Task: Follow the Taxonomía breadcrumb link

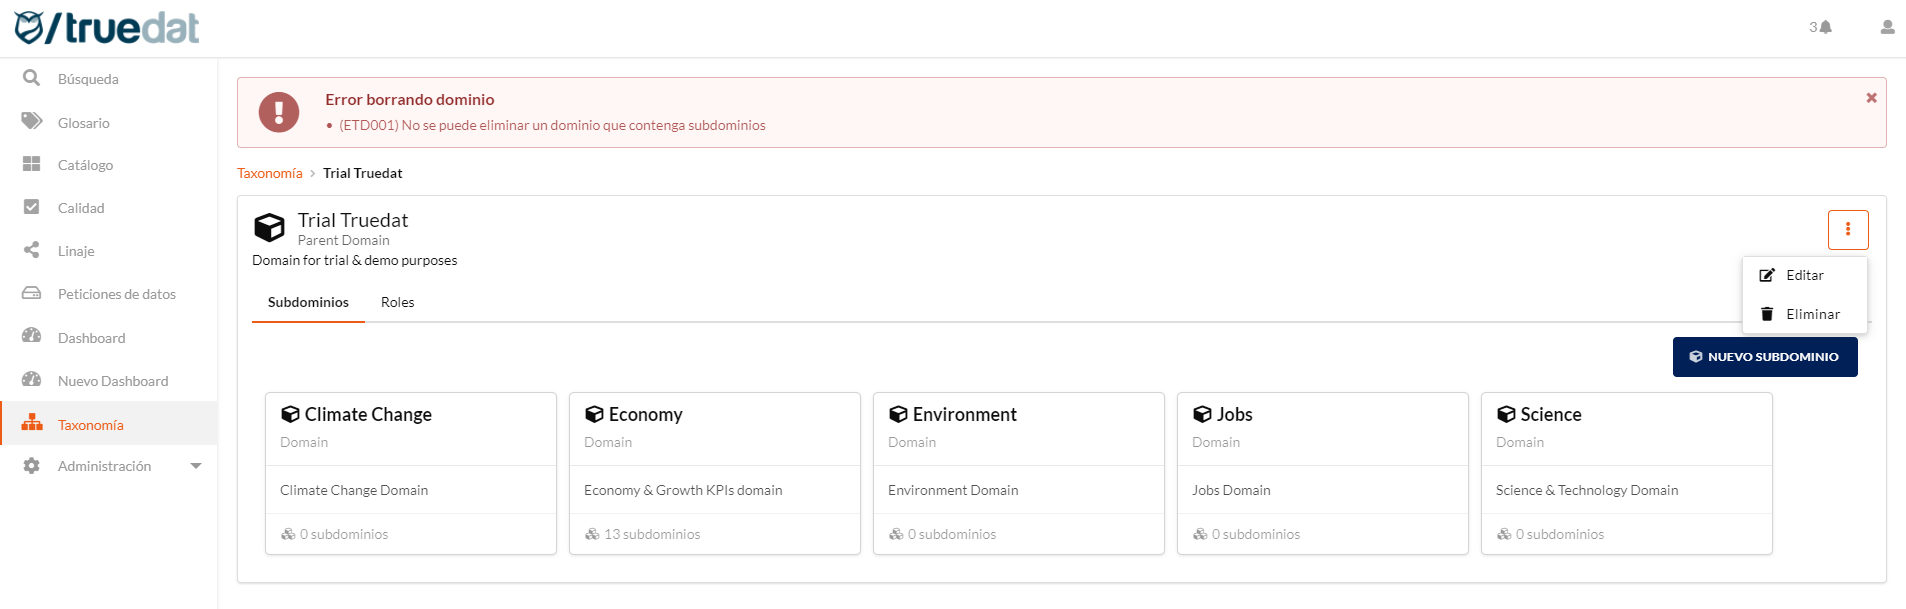Action: [270, 173]
